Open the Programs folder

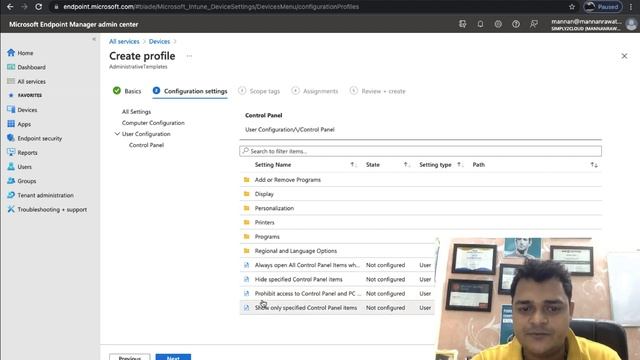click(267, 237)
